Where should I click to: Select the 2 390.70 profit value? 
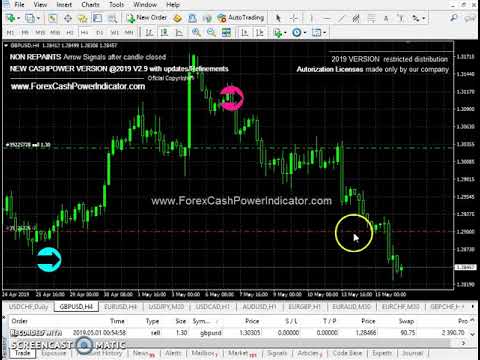pos(453,333)
